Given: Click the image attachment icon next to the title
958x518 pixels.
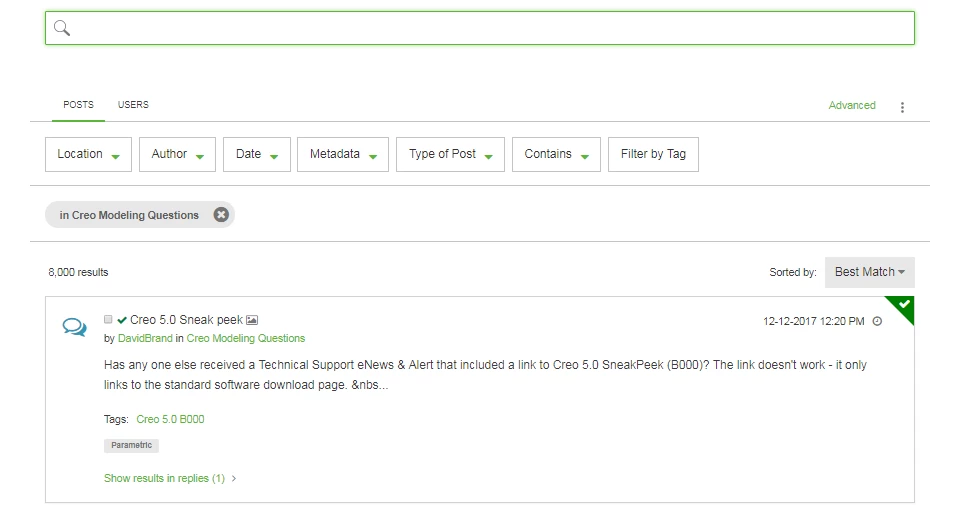Looking at the screenshot, I should point(252,320).
